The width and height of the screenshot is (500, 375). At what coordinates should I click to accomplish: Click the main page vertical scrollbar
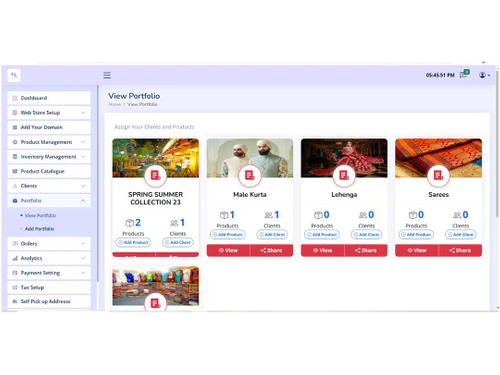[497, 143]
